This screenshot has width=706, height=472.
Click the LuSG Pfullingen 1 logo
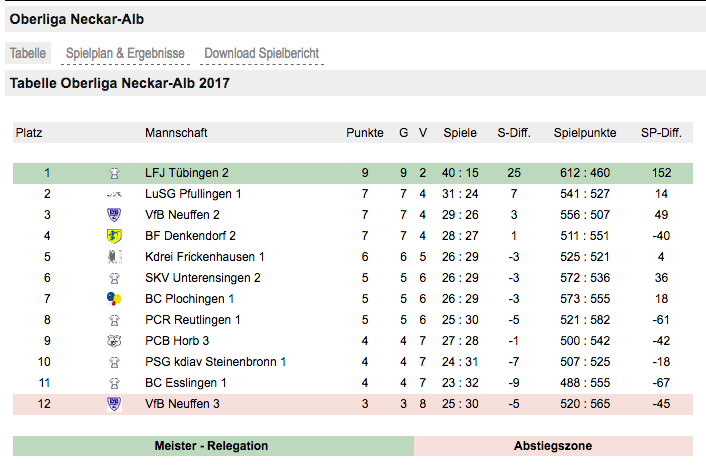(x=114, y=194)
